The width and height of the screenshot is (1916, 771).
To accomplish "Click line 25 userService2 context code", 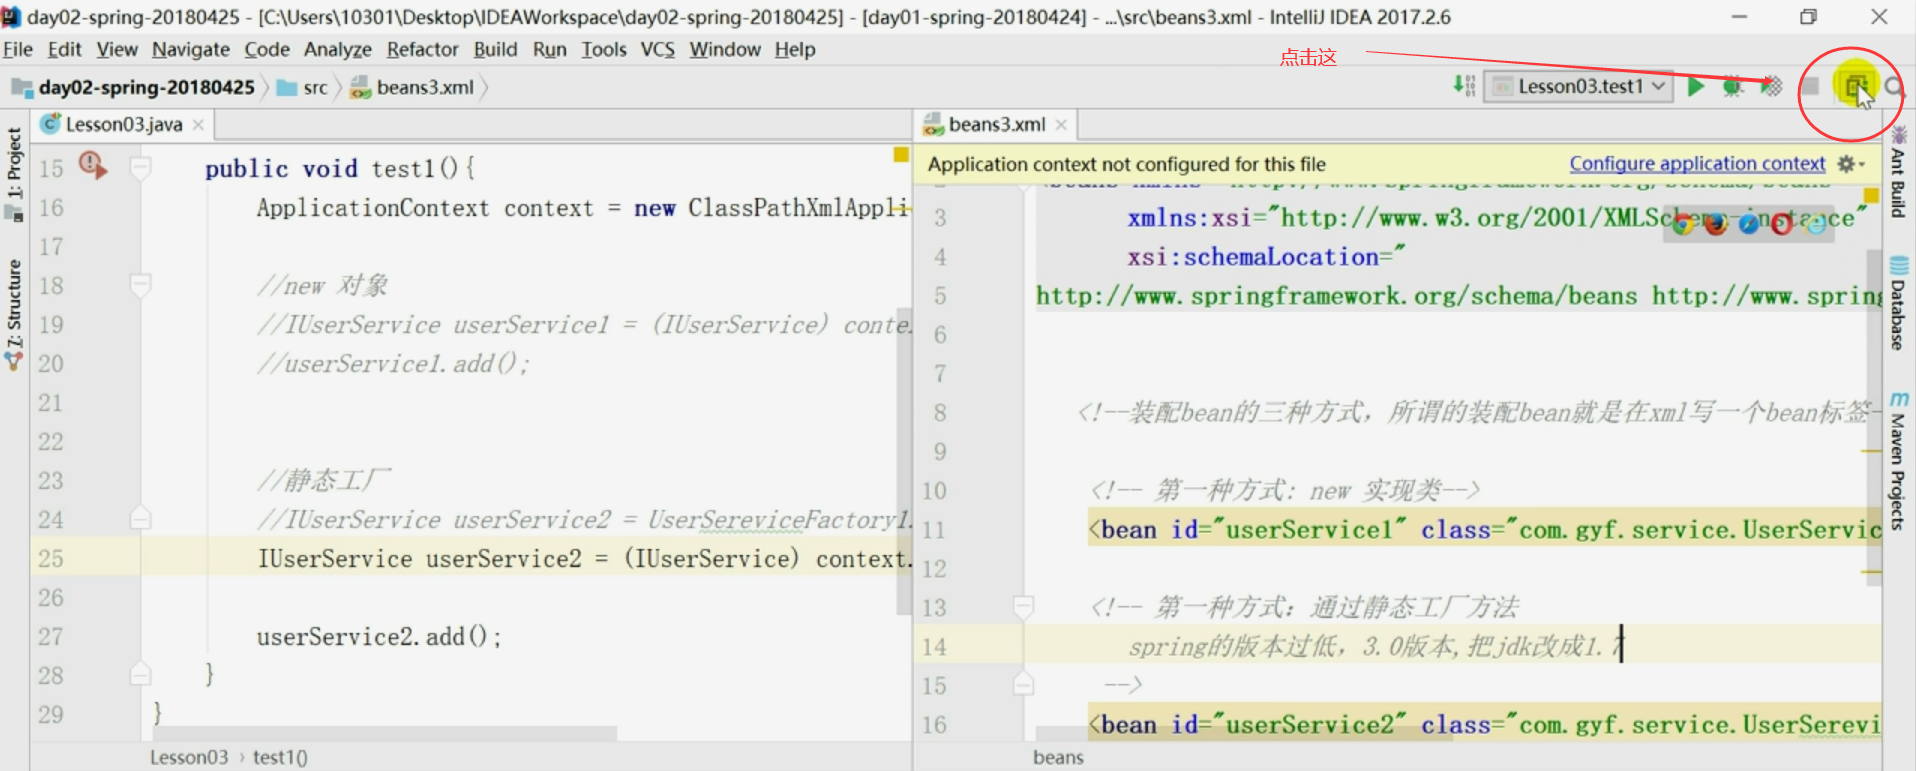I will (x=585, y=558).
